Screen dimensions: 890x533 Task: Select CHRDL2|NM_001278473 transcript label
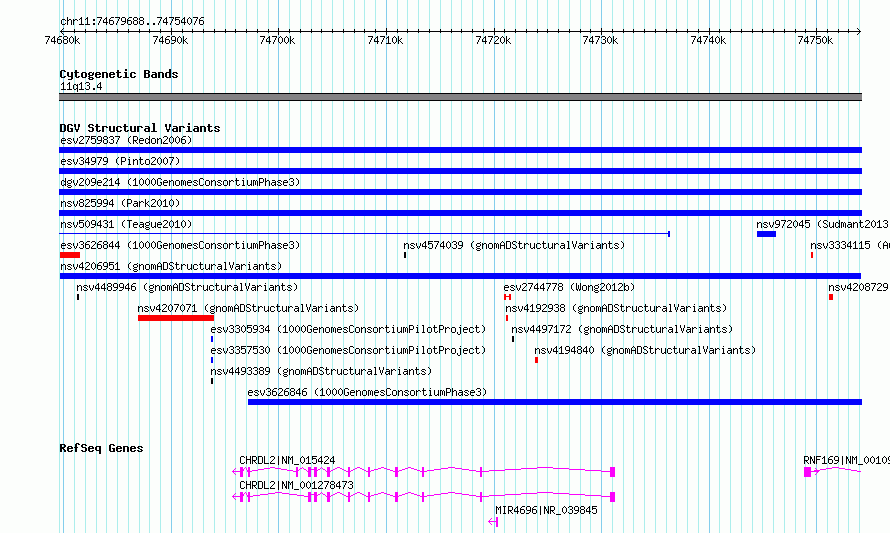[x=296, y=485]
